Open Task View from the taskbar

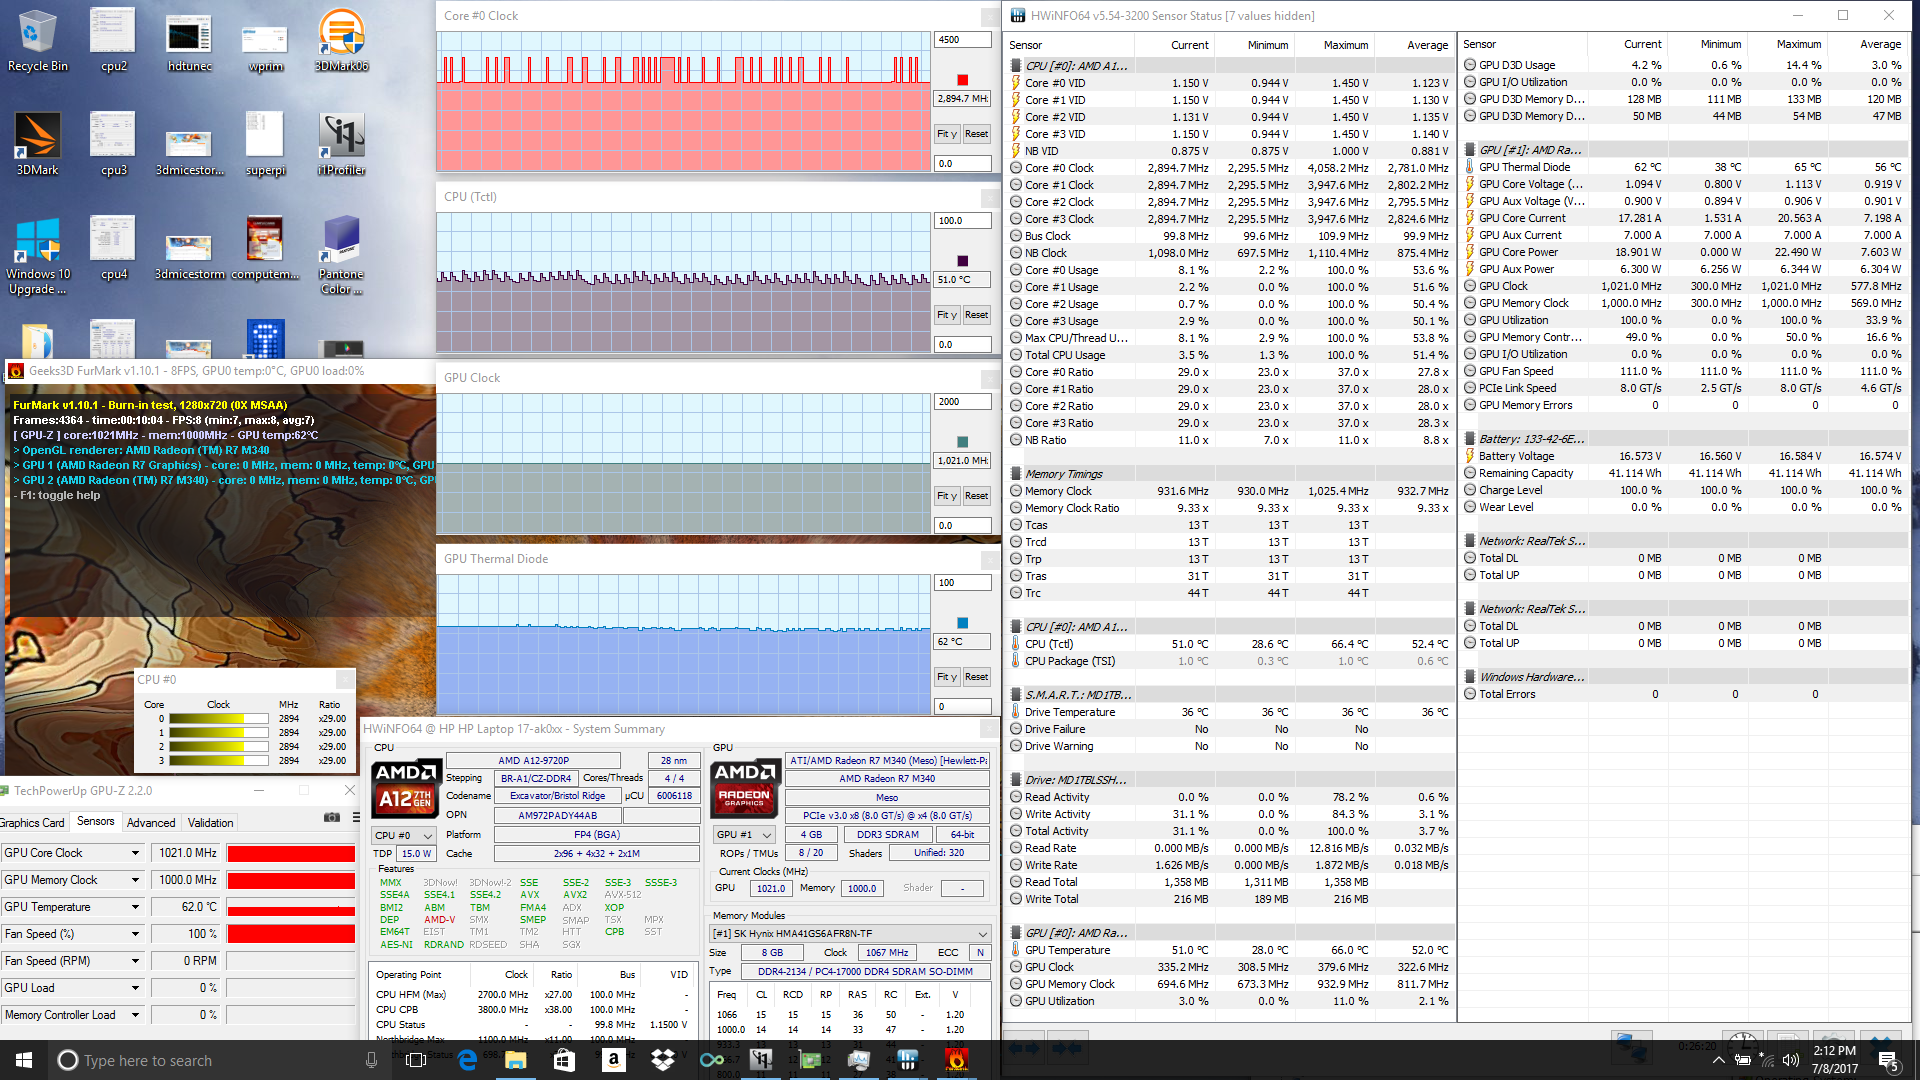(x=416, y=1060)
